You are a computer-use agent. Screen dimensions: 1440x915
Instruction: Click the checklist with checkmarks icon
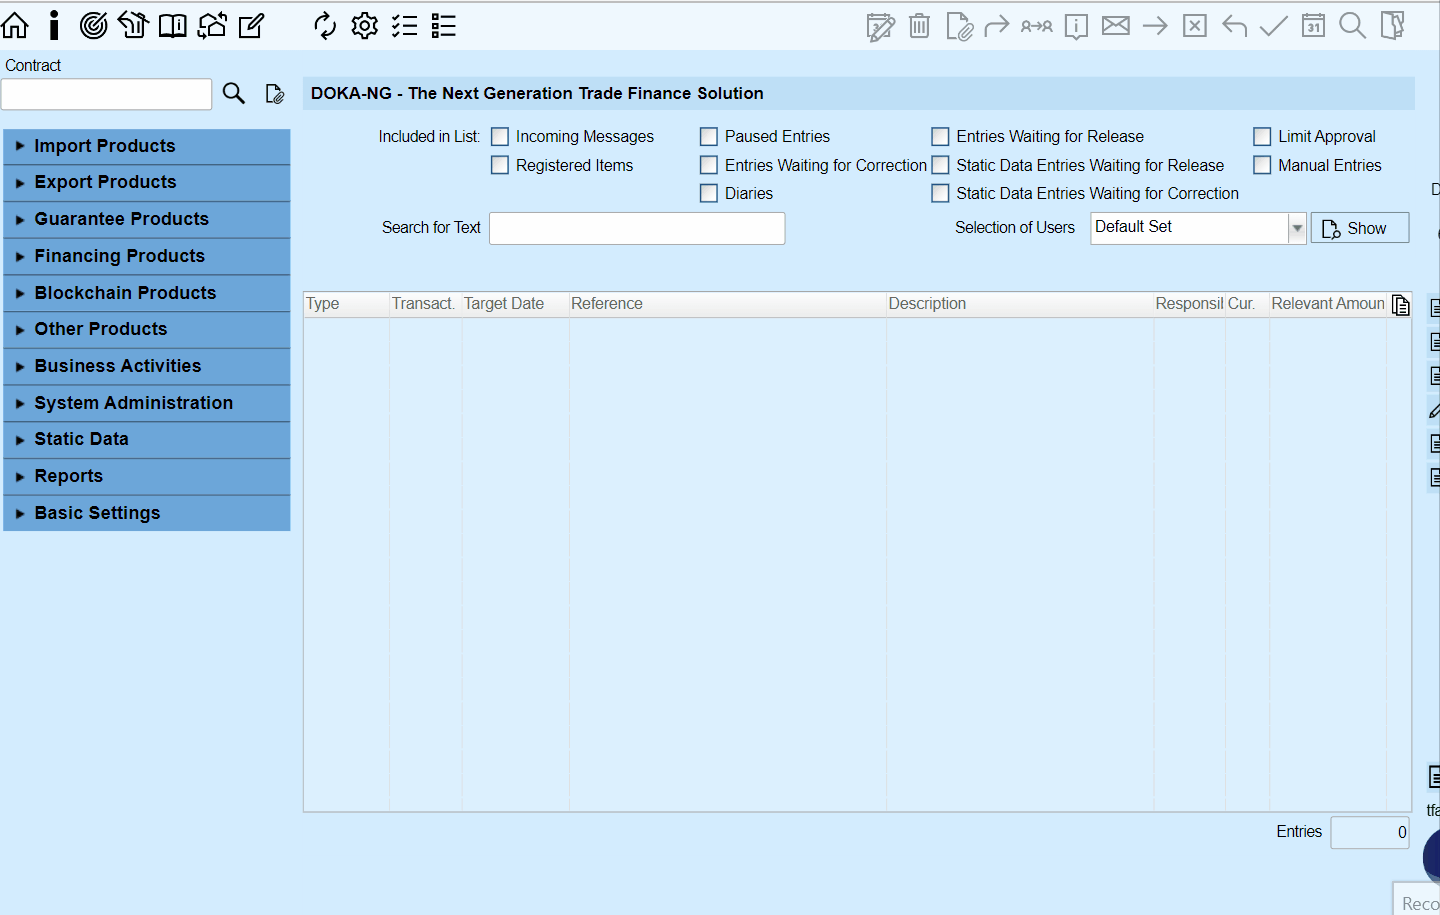405,25
